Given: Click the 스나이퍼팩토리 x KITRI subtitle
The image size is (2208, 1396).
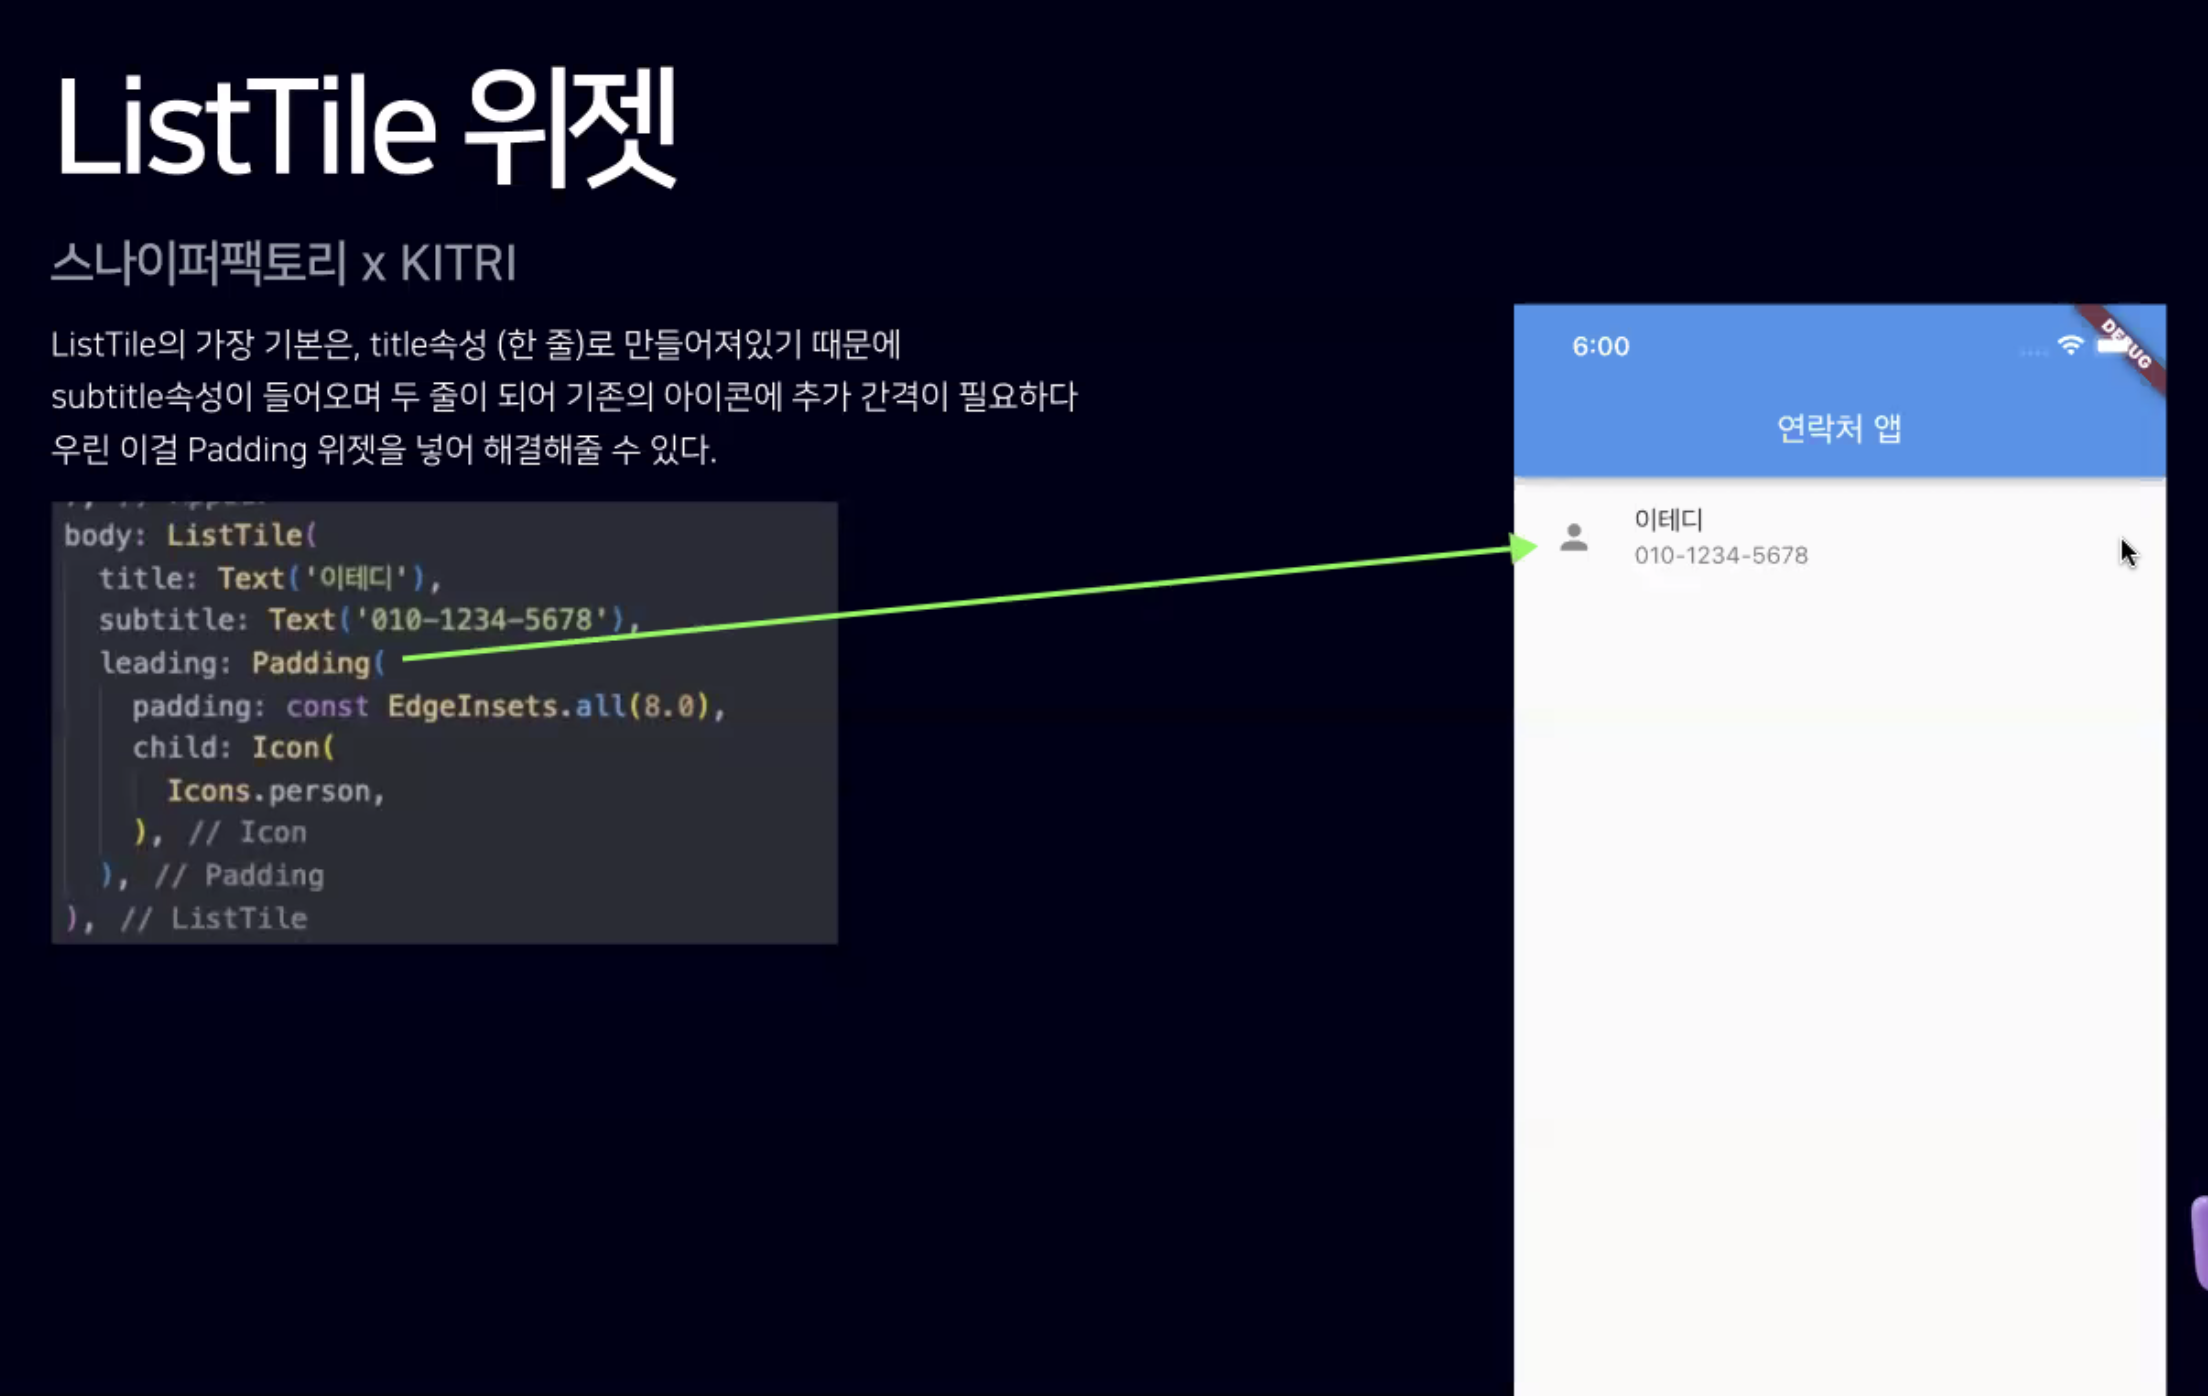Looking at the screenshot, I should pos(284,263).
